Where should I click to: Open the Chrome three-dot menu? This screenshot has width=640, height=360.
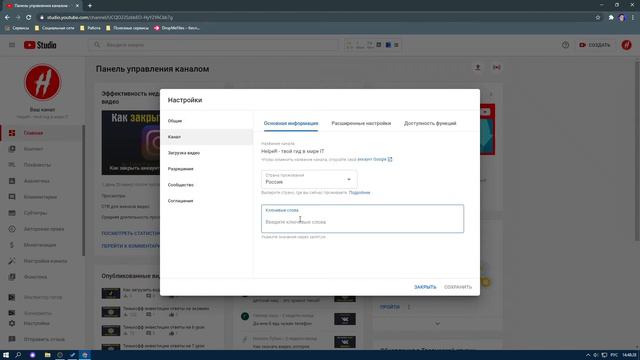pos(633,18)
